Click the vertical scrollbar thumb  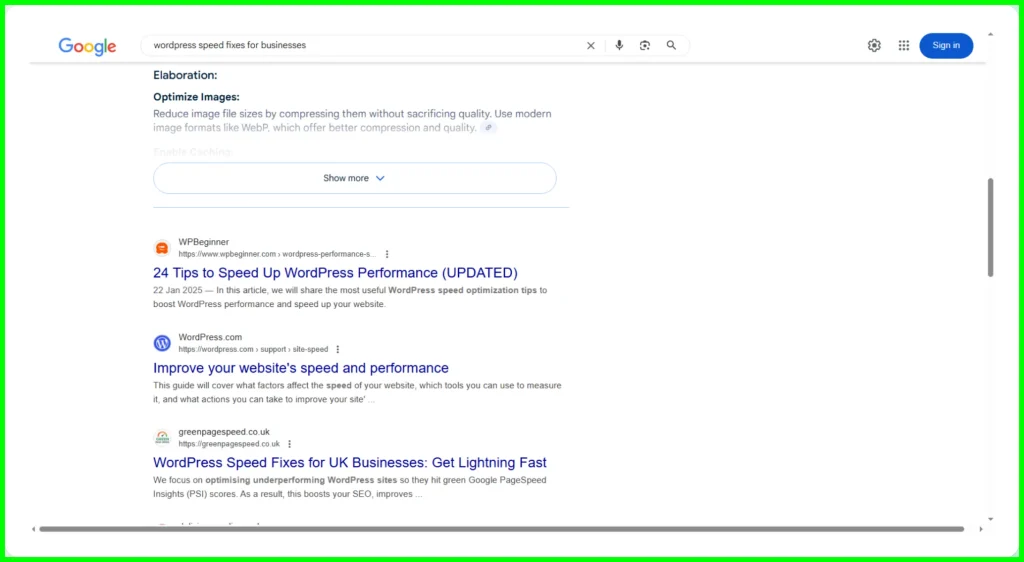[990, 227]
